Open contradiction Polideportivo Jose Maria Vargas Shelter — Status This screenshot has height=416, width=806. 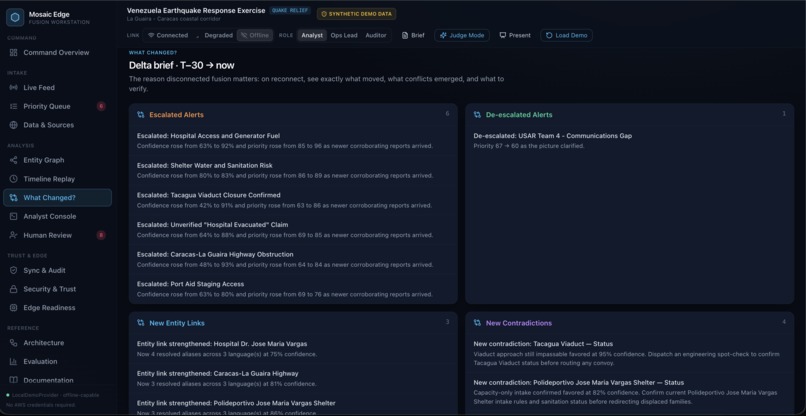630,392
